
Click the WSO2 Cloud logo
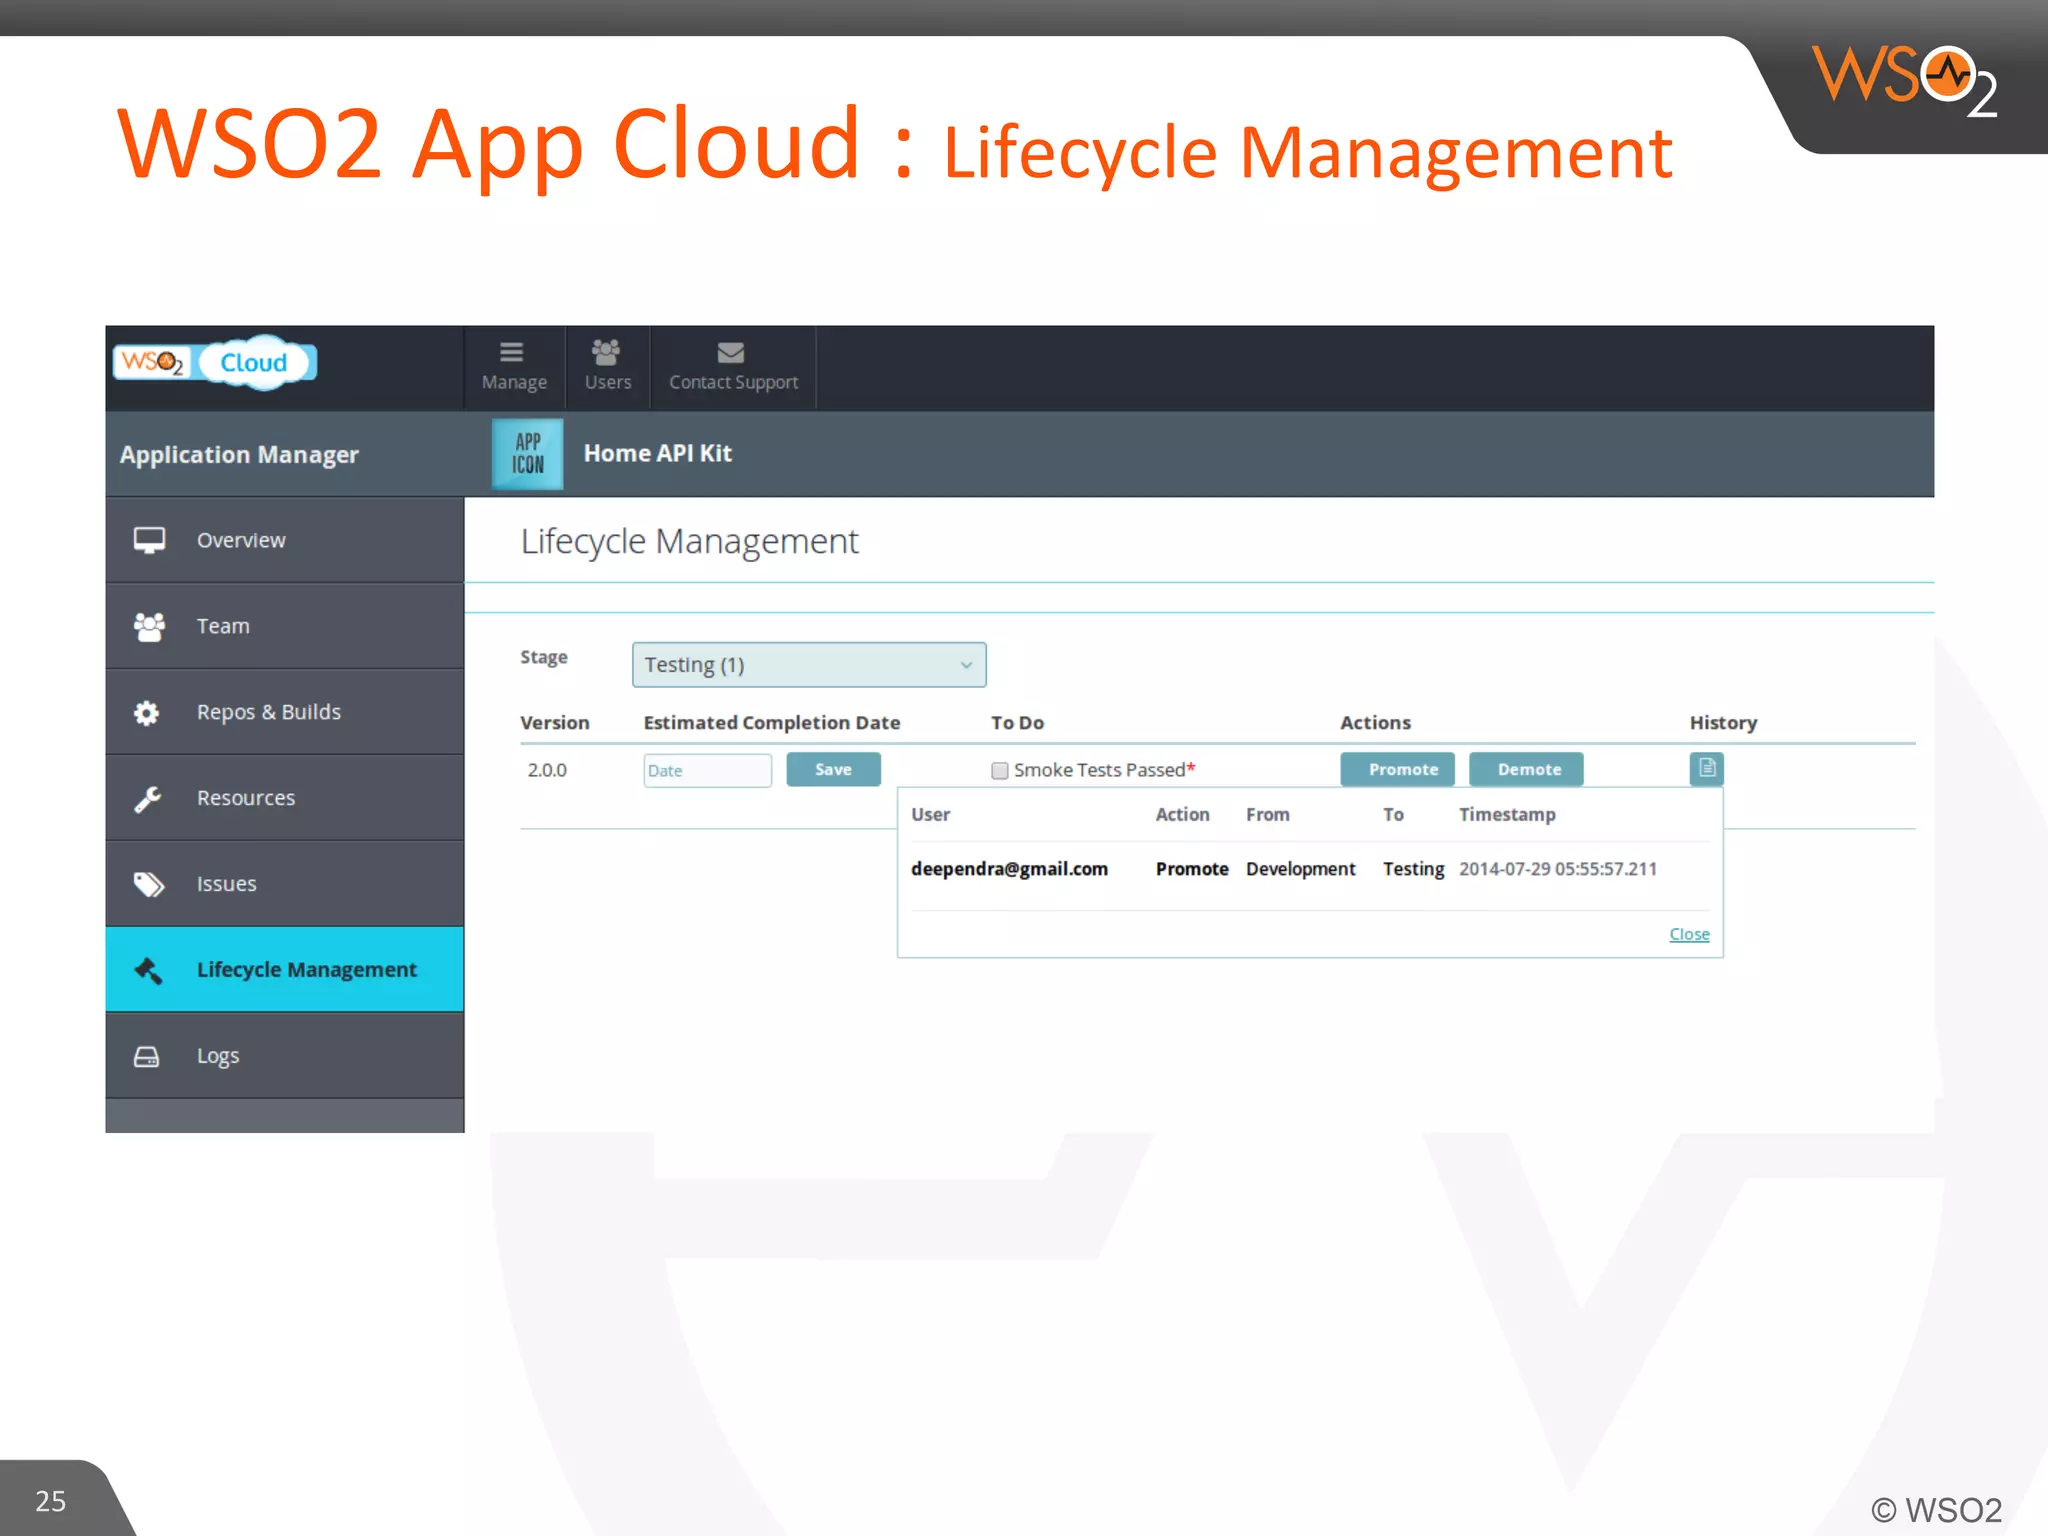(215, 362)
